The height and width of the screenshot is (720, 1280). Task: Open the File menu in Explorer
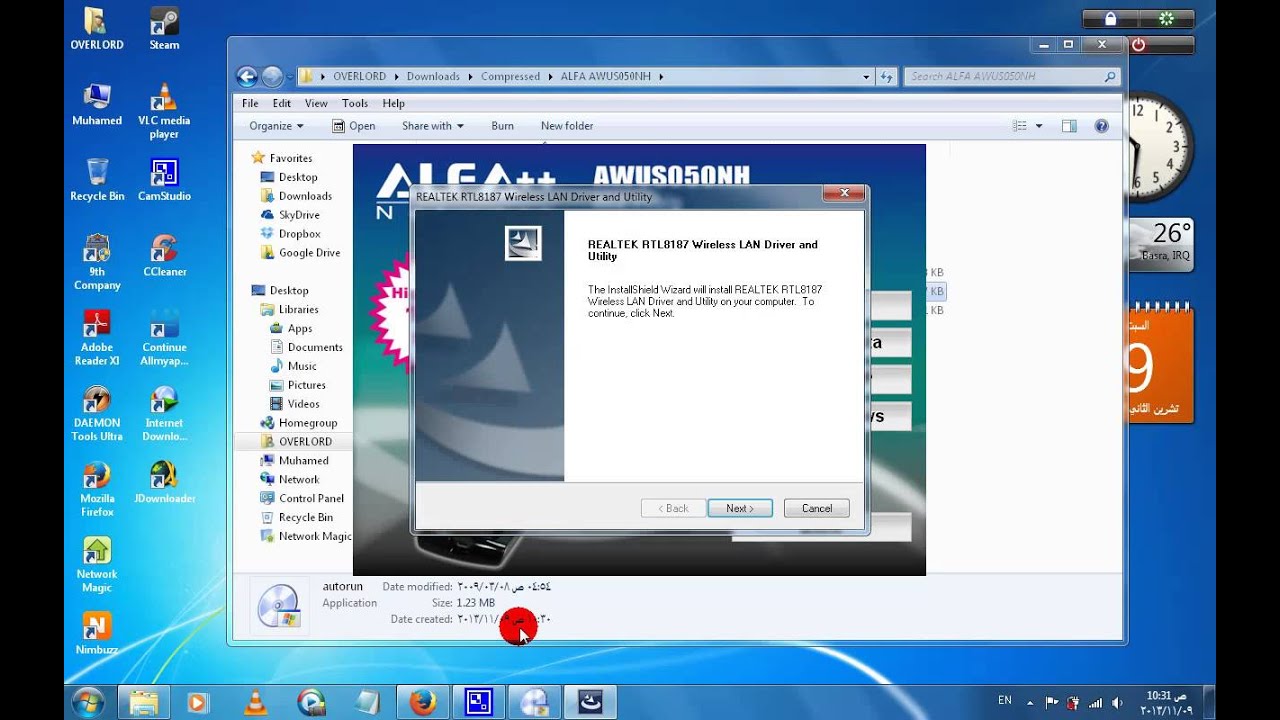[250, 103]
